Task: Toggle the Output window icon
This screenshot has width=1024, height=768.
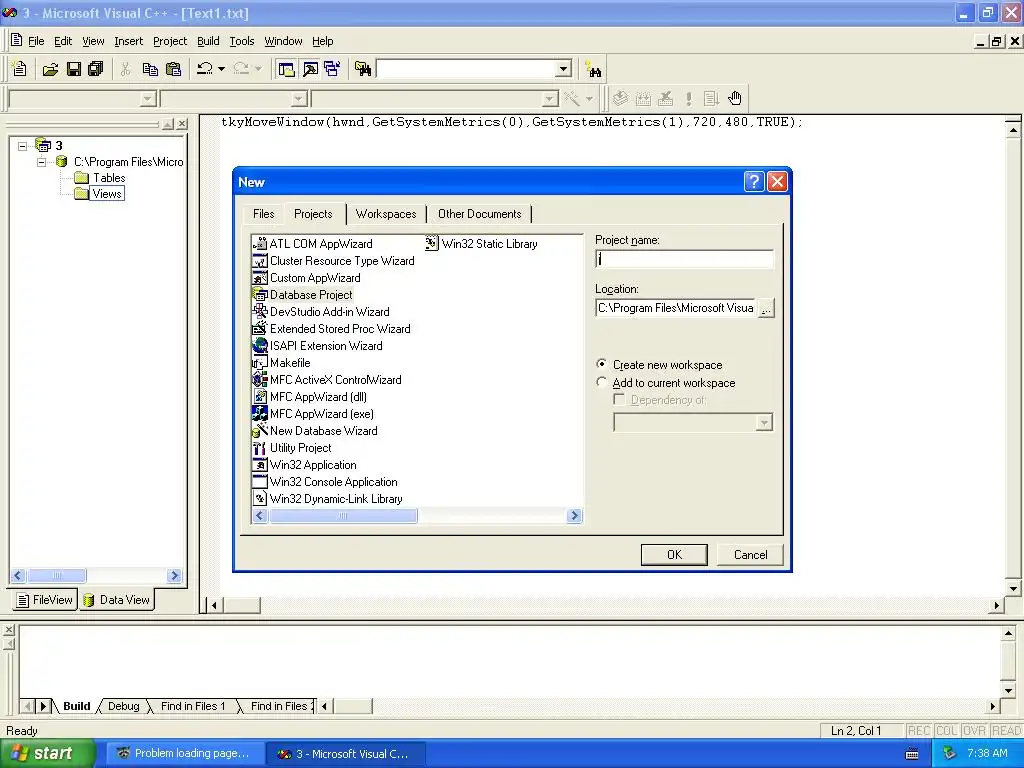Action: 310,69
